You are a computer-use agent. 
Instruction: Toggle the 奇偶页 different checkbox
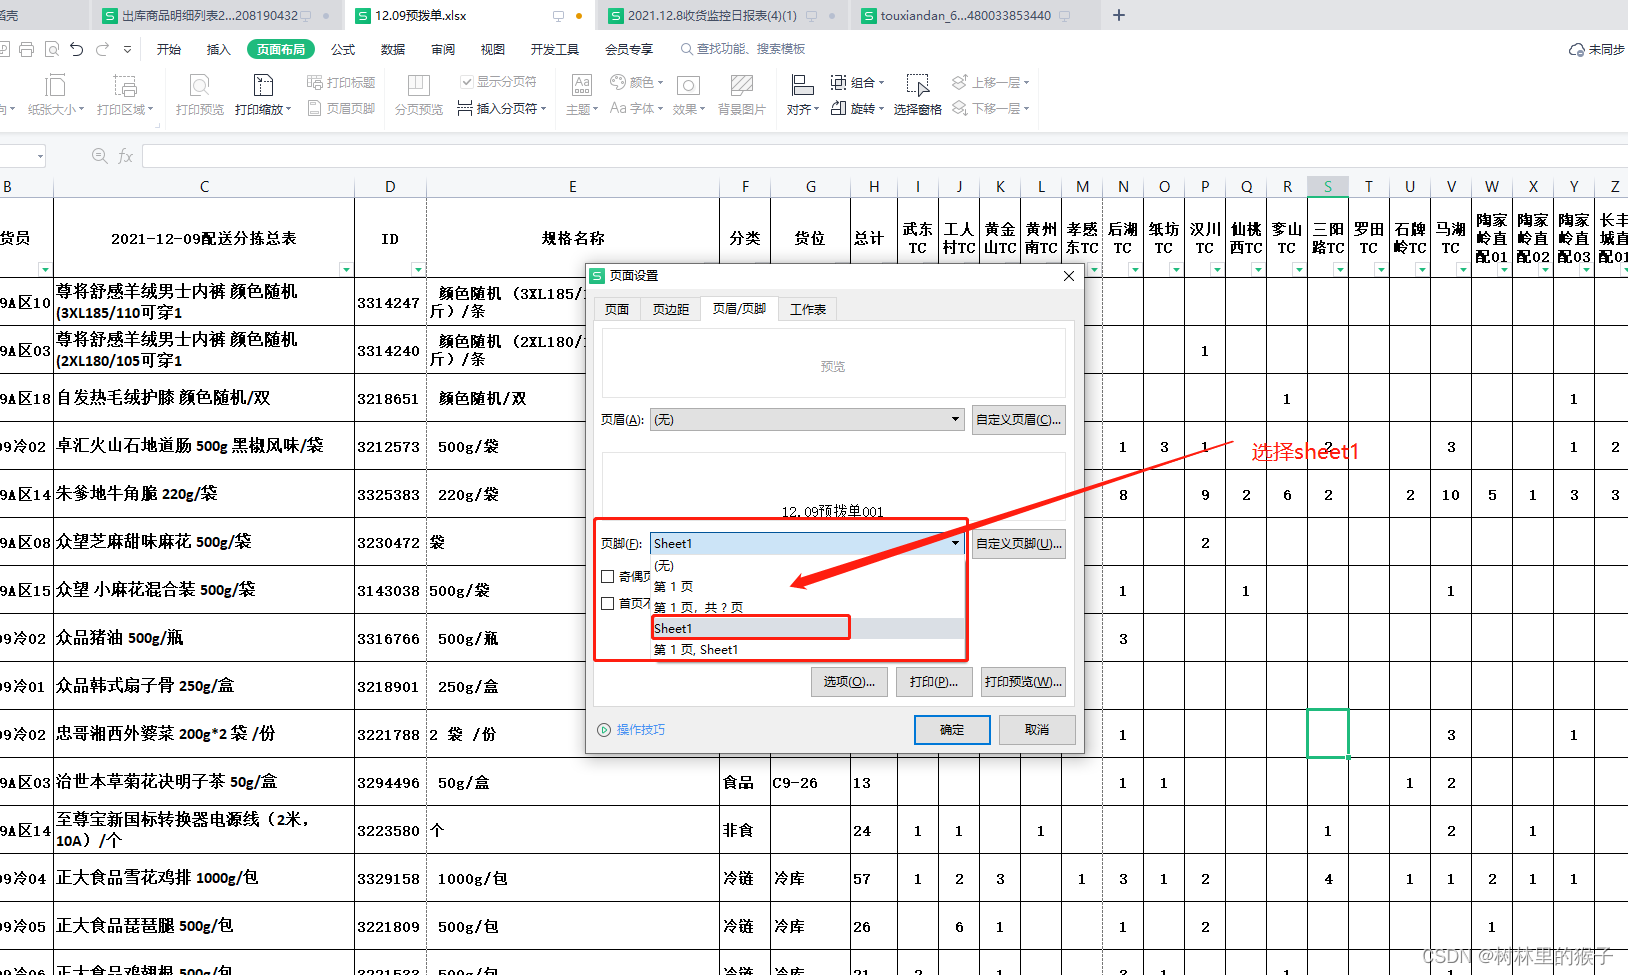(608, 576)
